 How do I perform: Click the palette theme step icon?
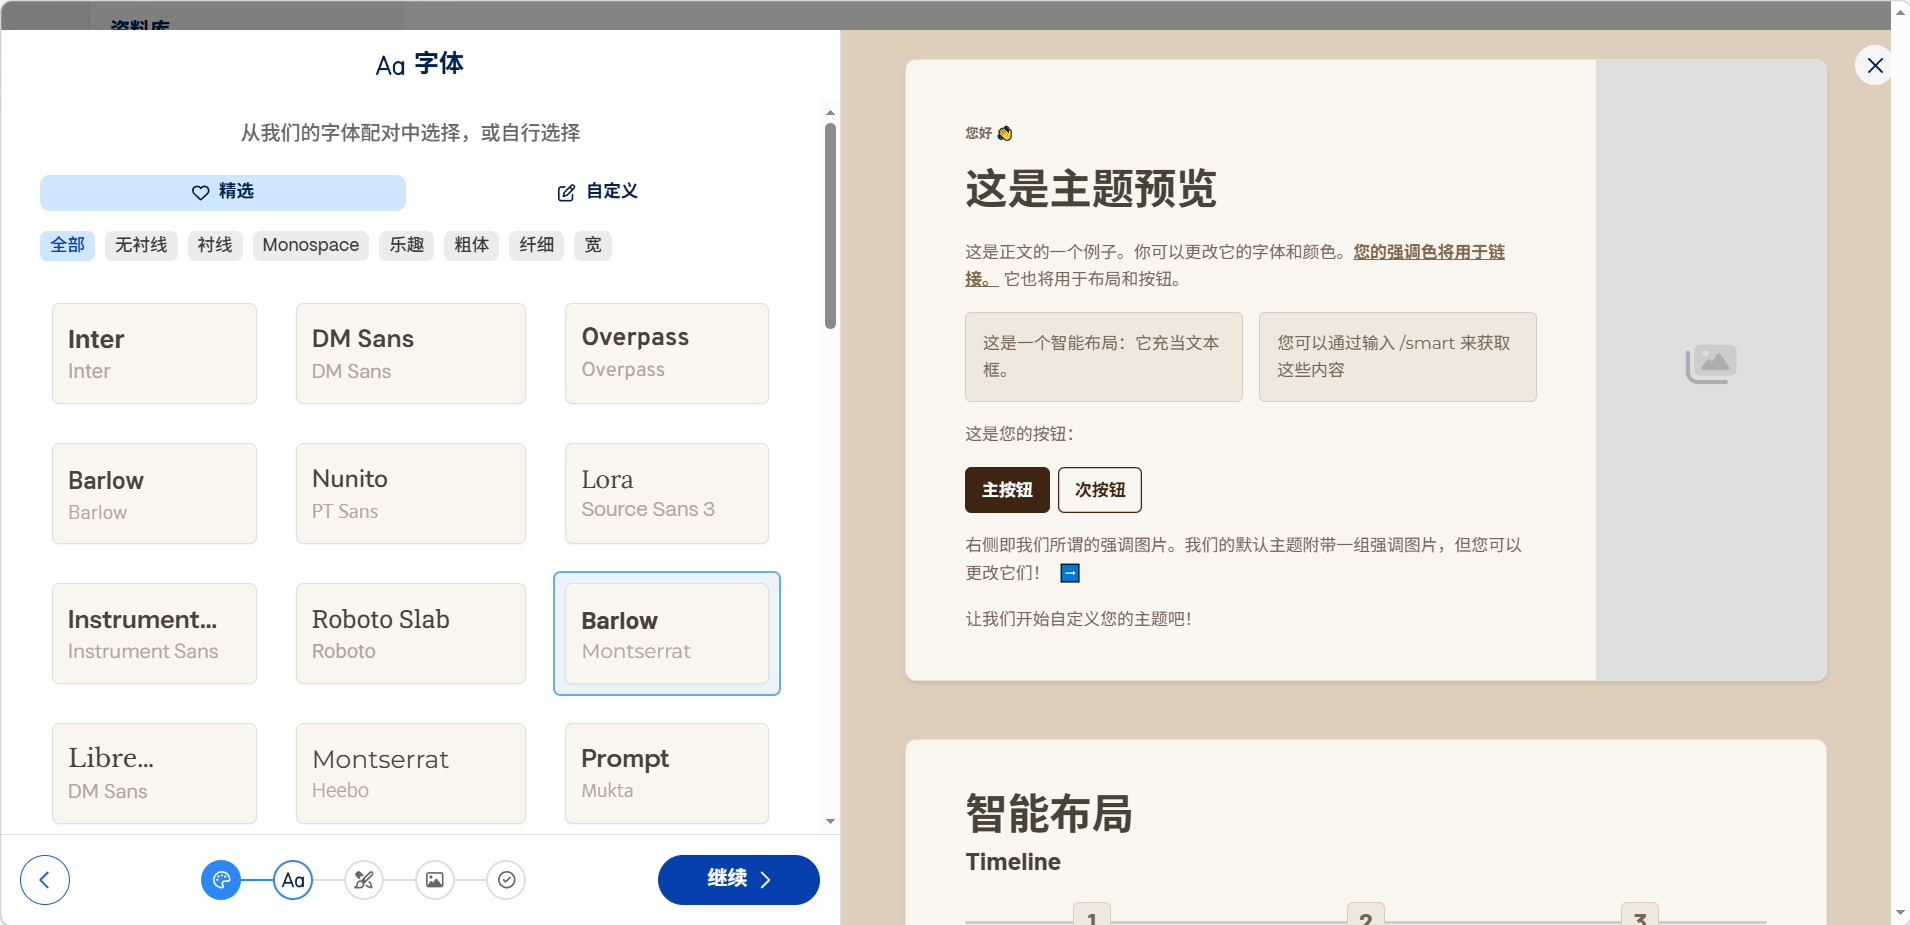(221, 880)
